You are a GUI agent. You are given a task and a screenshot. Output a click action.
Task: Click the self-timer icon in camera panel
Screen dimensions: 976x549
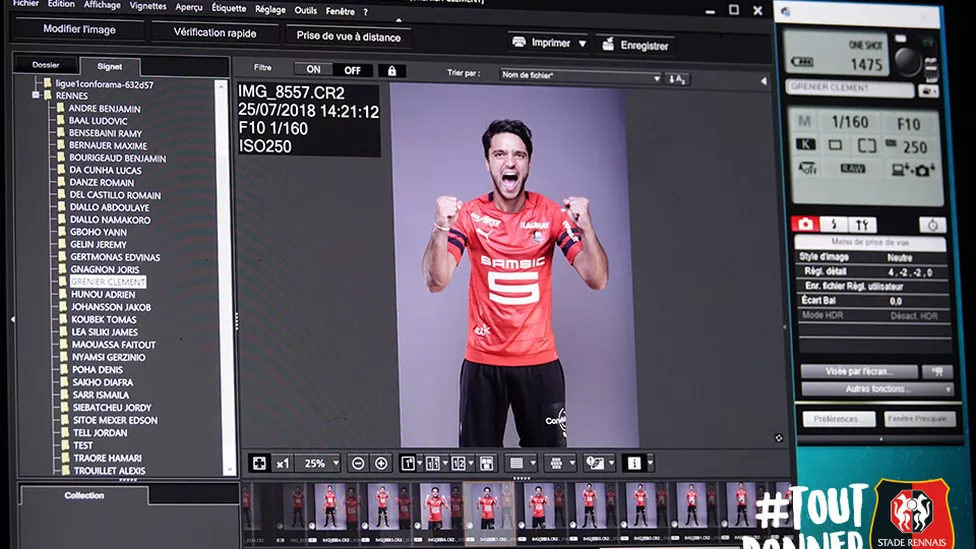(x=932, y=225)
